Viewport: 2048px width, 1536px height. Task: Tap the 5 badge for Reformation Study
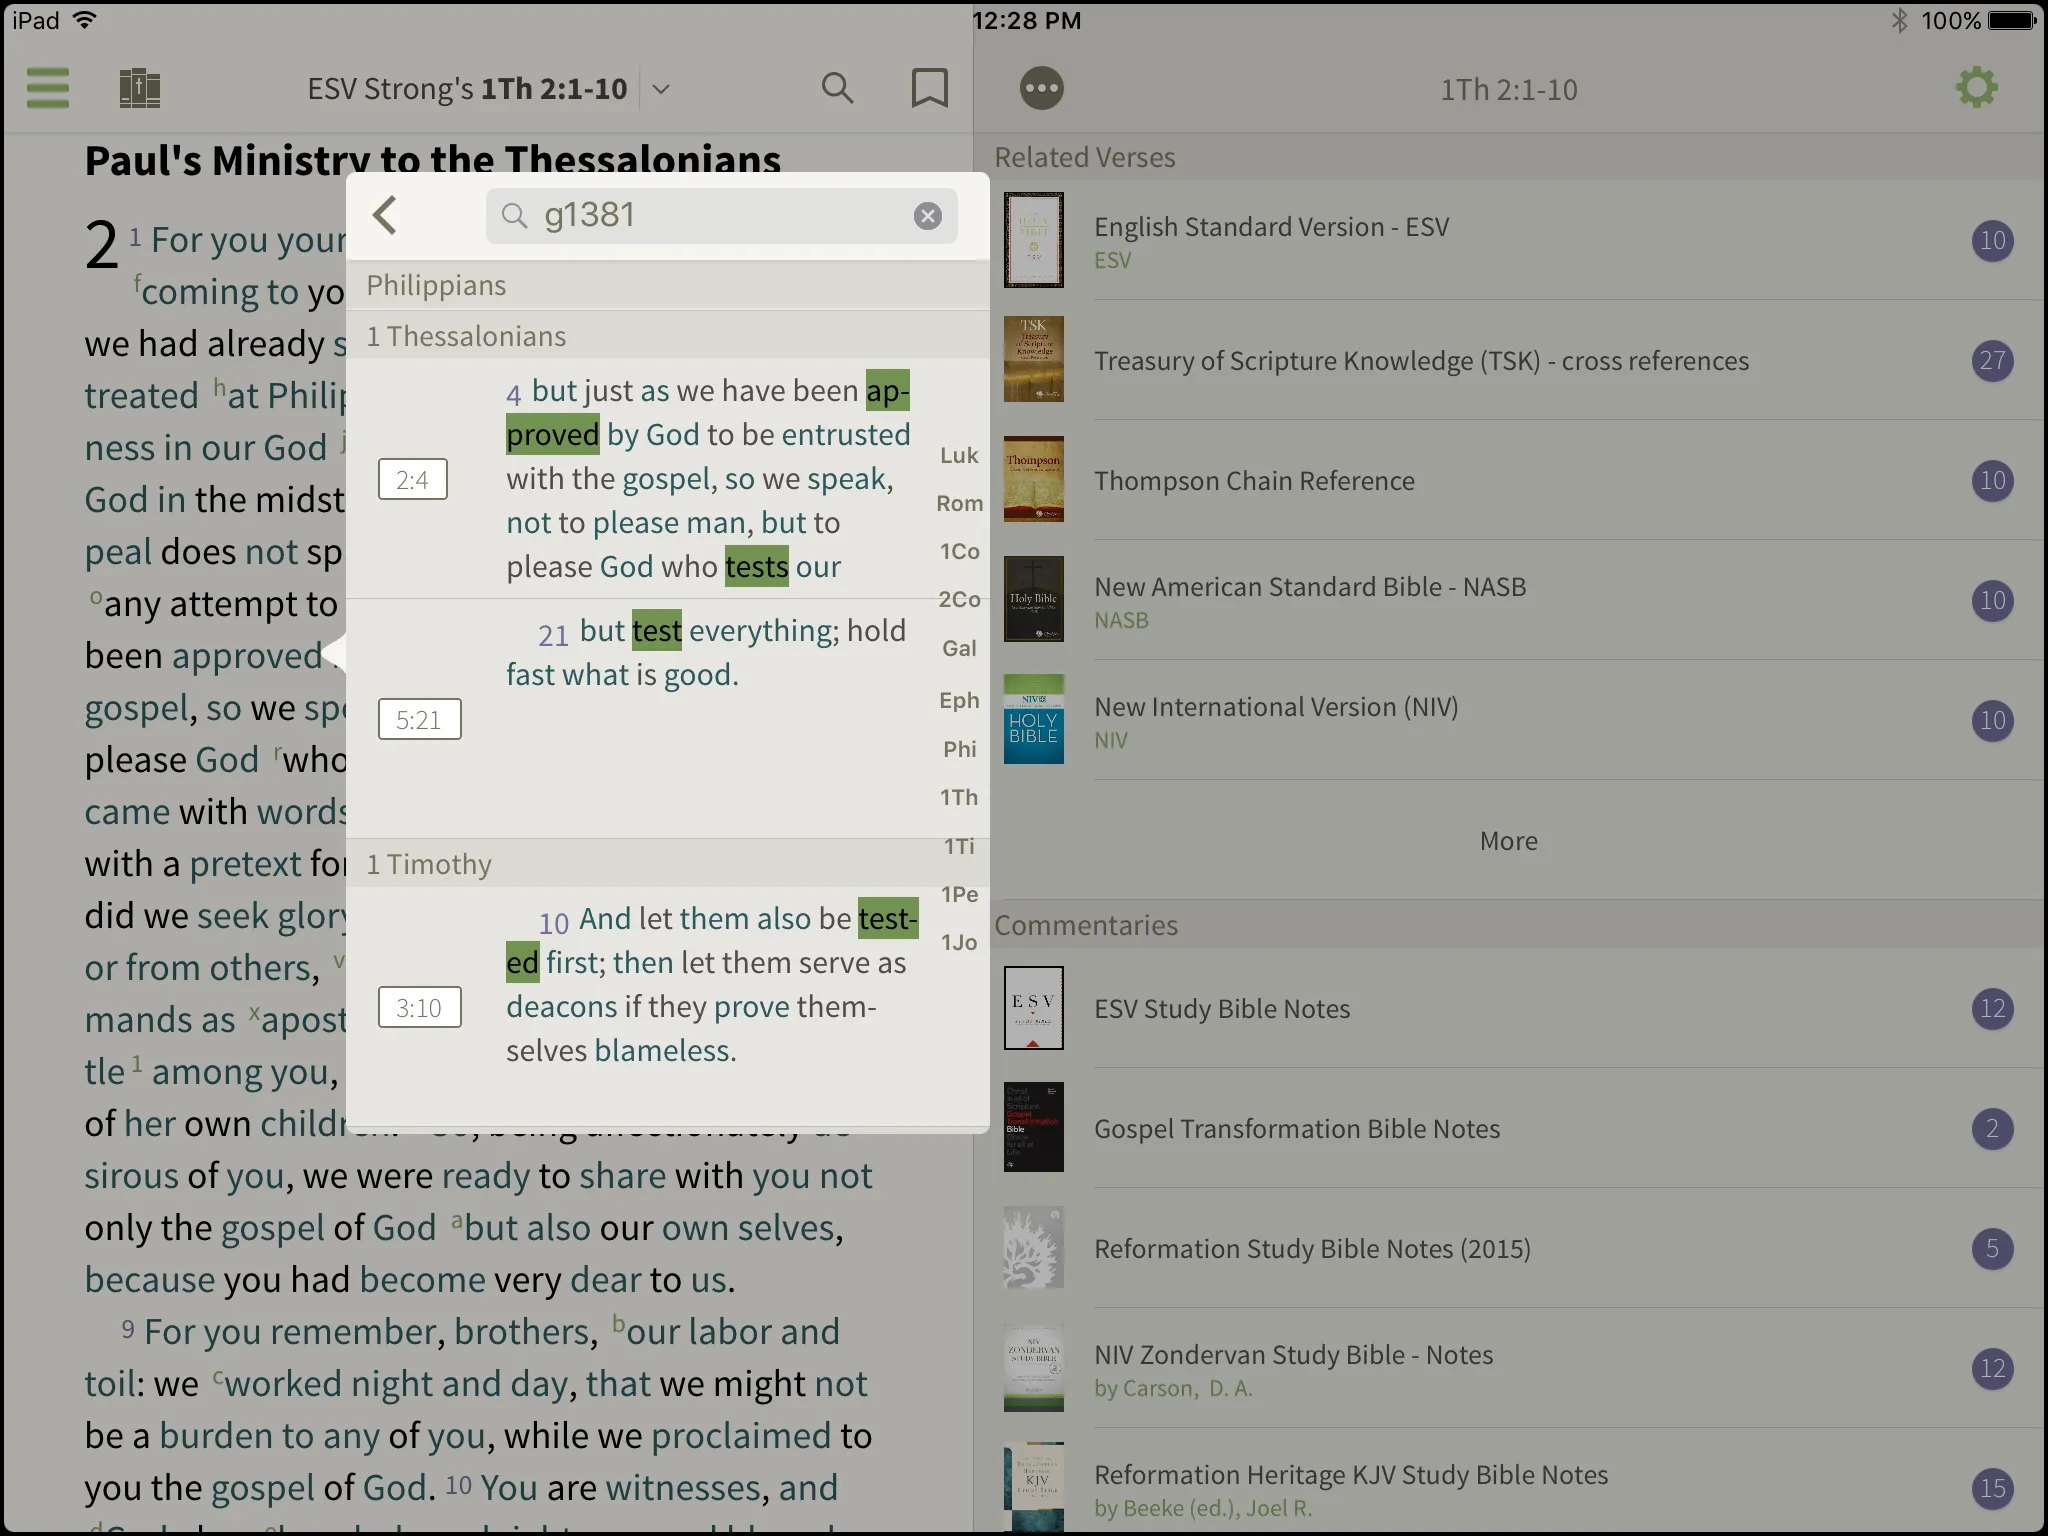[1992, 1248]
